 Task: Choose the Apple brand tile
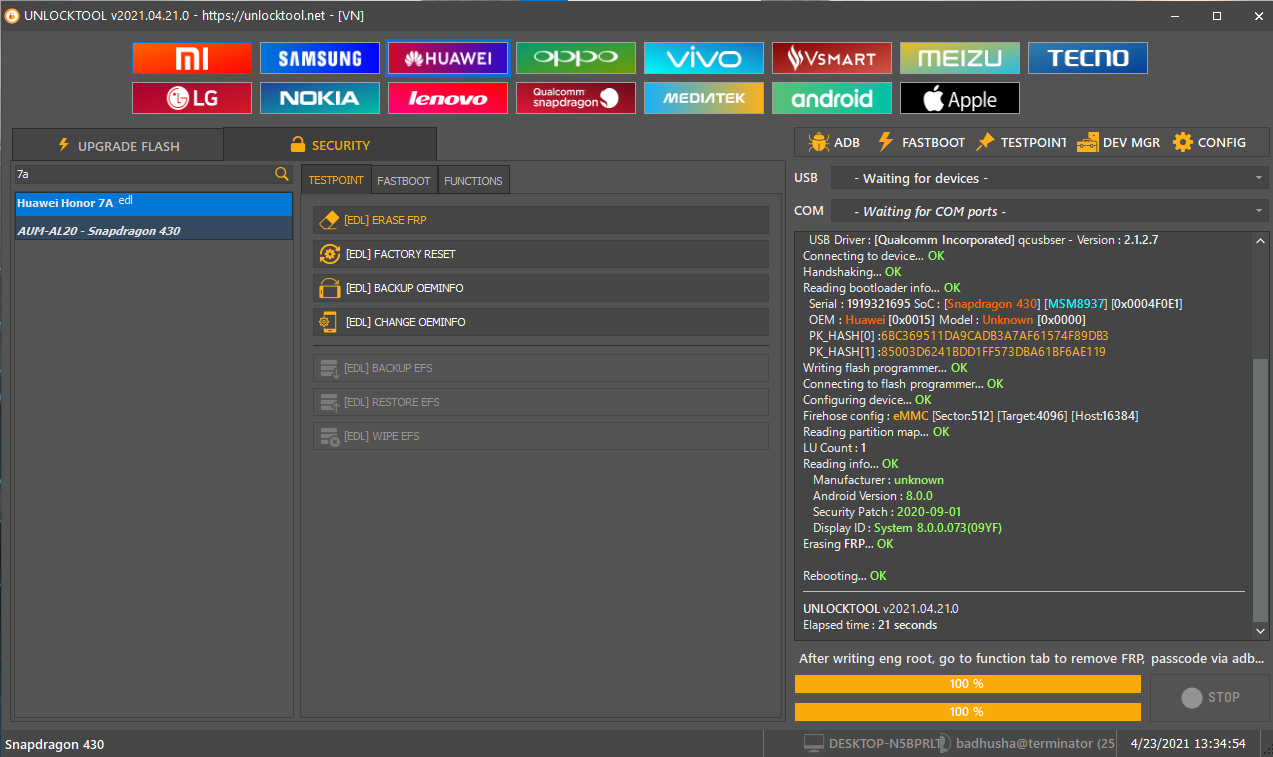pyautogui.click(x=960, y=98)
